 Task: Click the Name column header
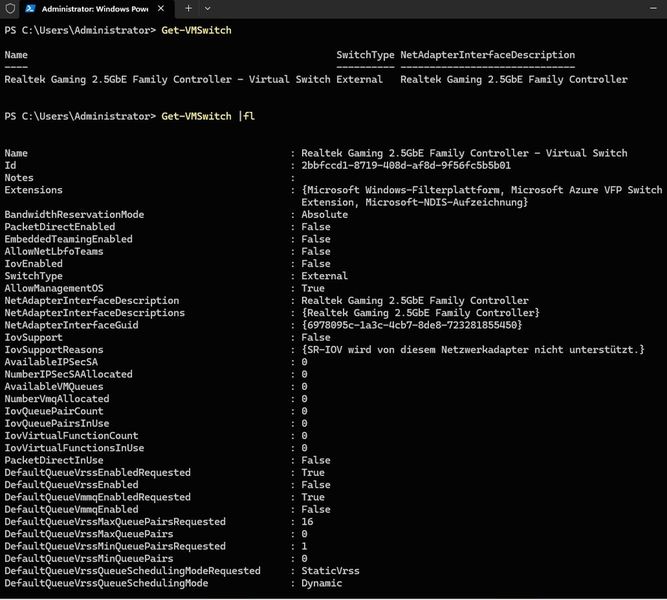pos(16,55)
